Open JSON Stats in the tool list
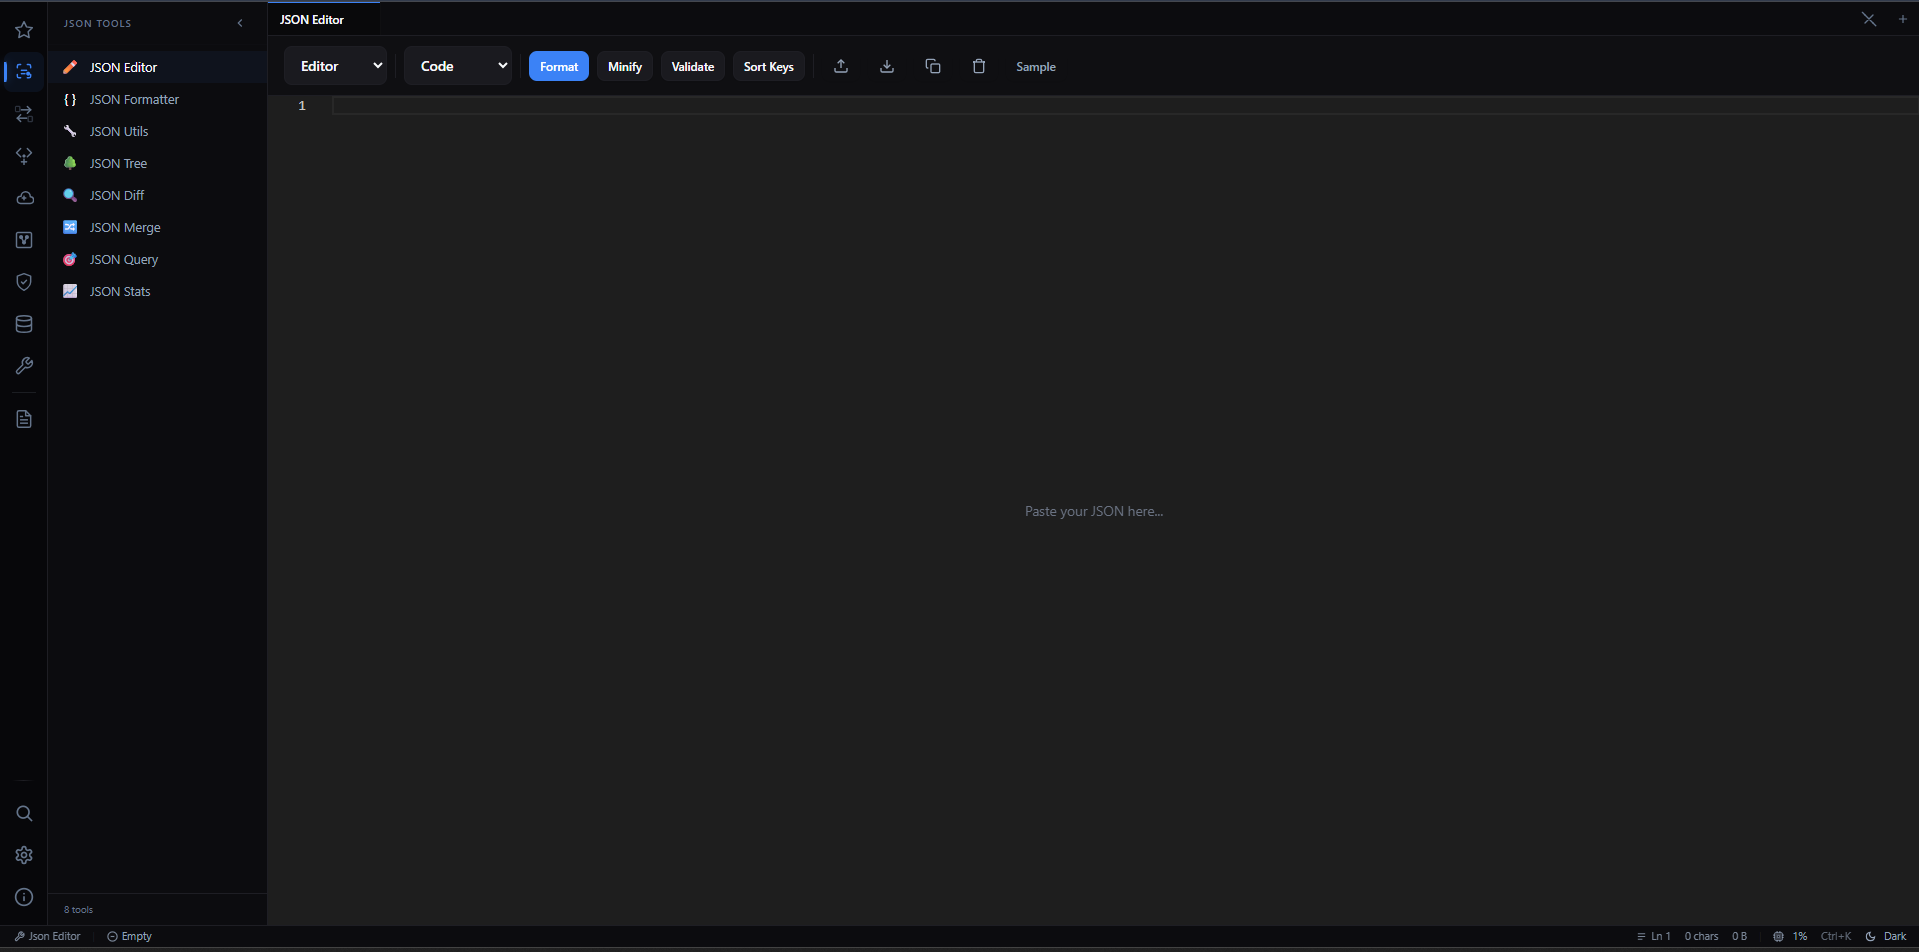This screenshot has width=1919, height=952. (x=158, y=291)
